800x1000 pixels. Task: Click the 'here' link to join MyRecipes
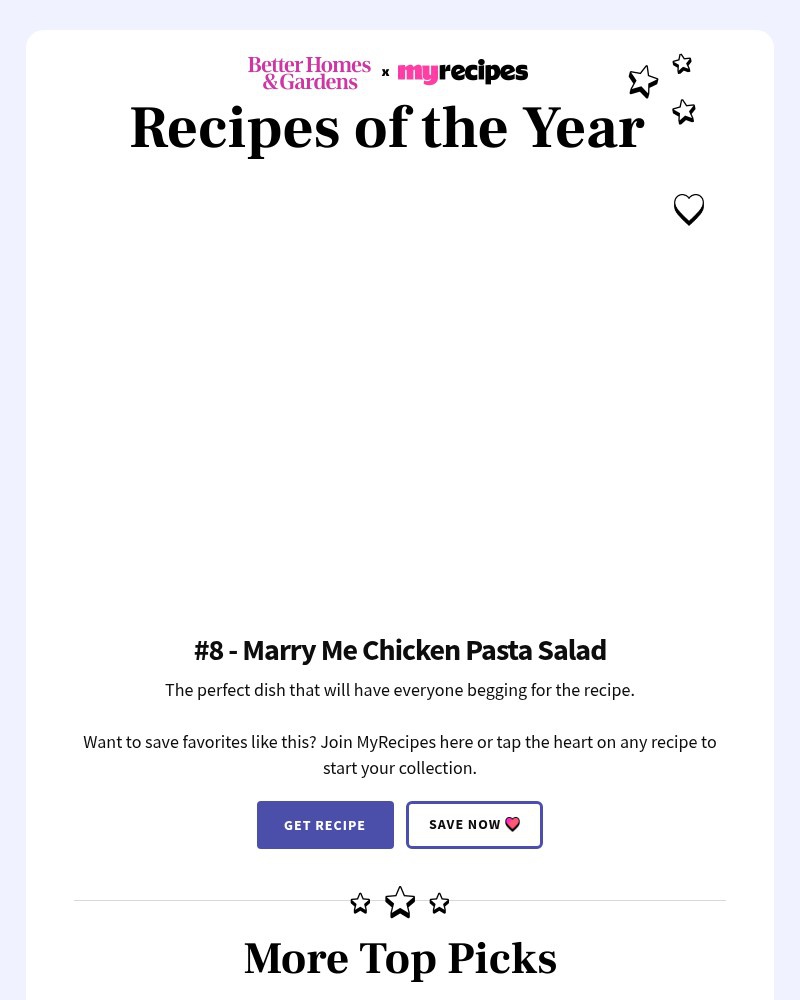456,741
